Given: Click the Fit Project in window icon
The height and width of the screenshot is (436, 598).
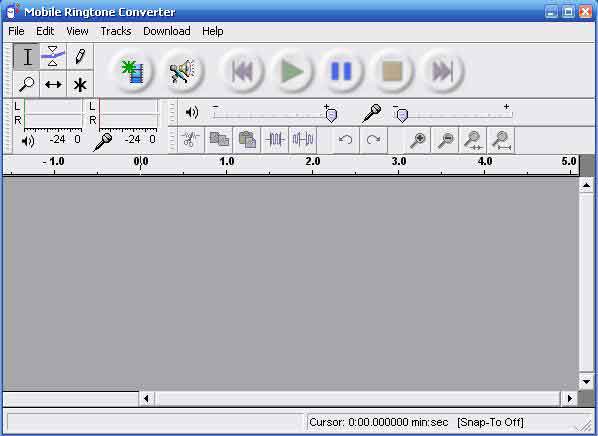Looking at the screenshot, I should pyautogui.click(x=502, y=140).
